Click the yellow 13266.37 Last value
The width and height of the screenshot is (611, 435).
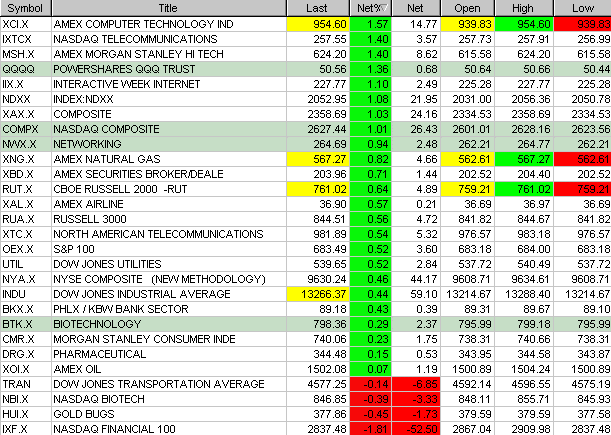pyautogui.click(x=318, y=294)
